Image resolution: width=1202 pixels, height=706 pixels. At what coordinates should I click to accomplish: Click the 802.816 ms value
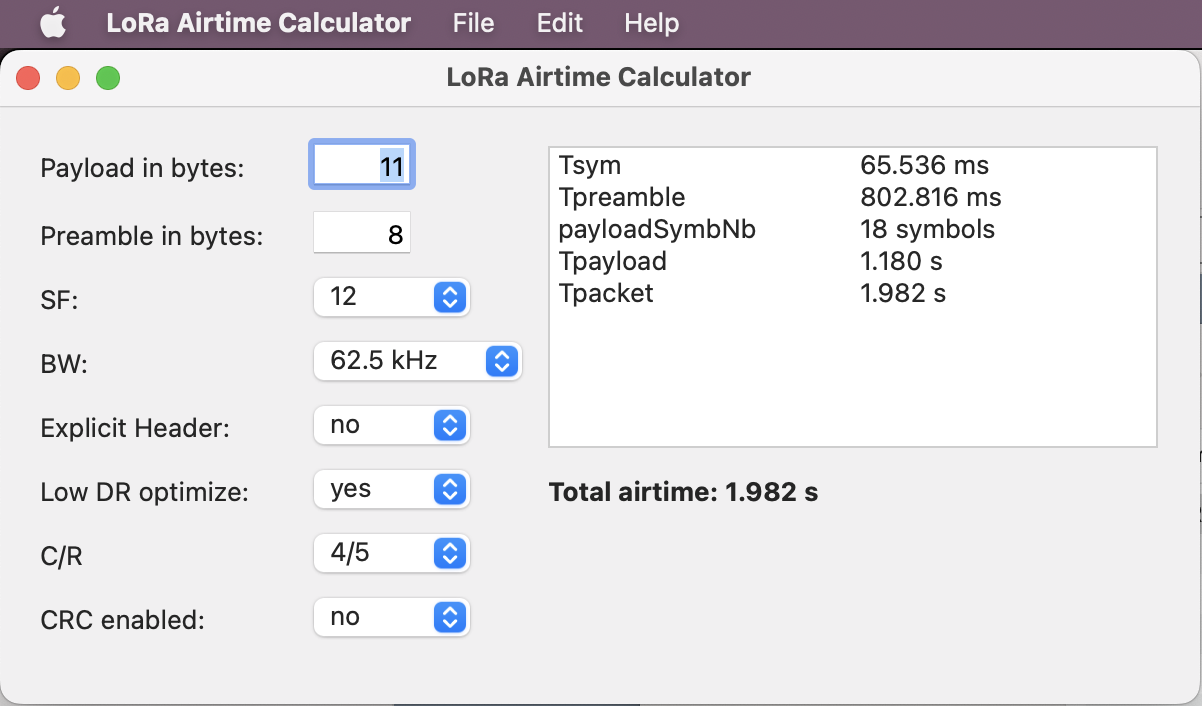pyautogui.click(x=931, y=197)
